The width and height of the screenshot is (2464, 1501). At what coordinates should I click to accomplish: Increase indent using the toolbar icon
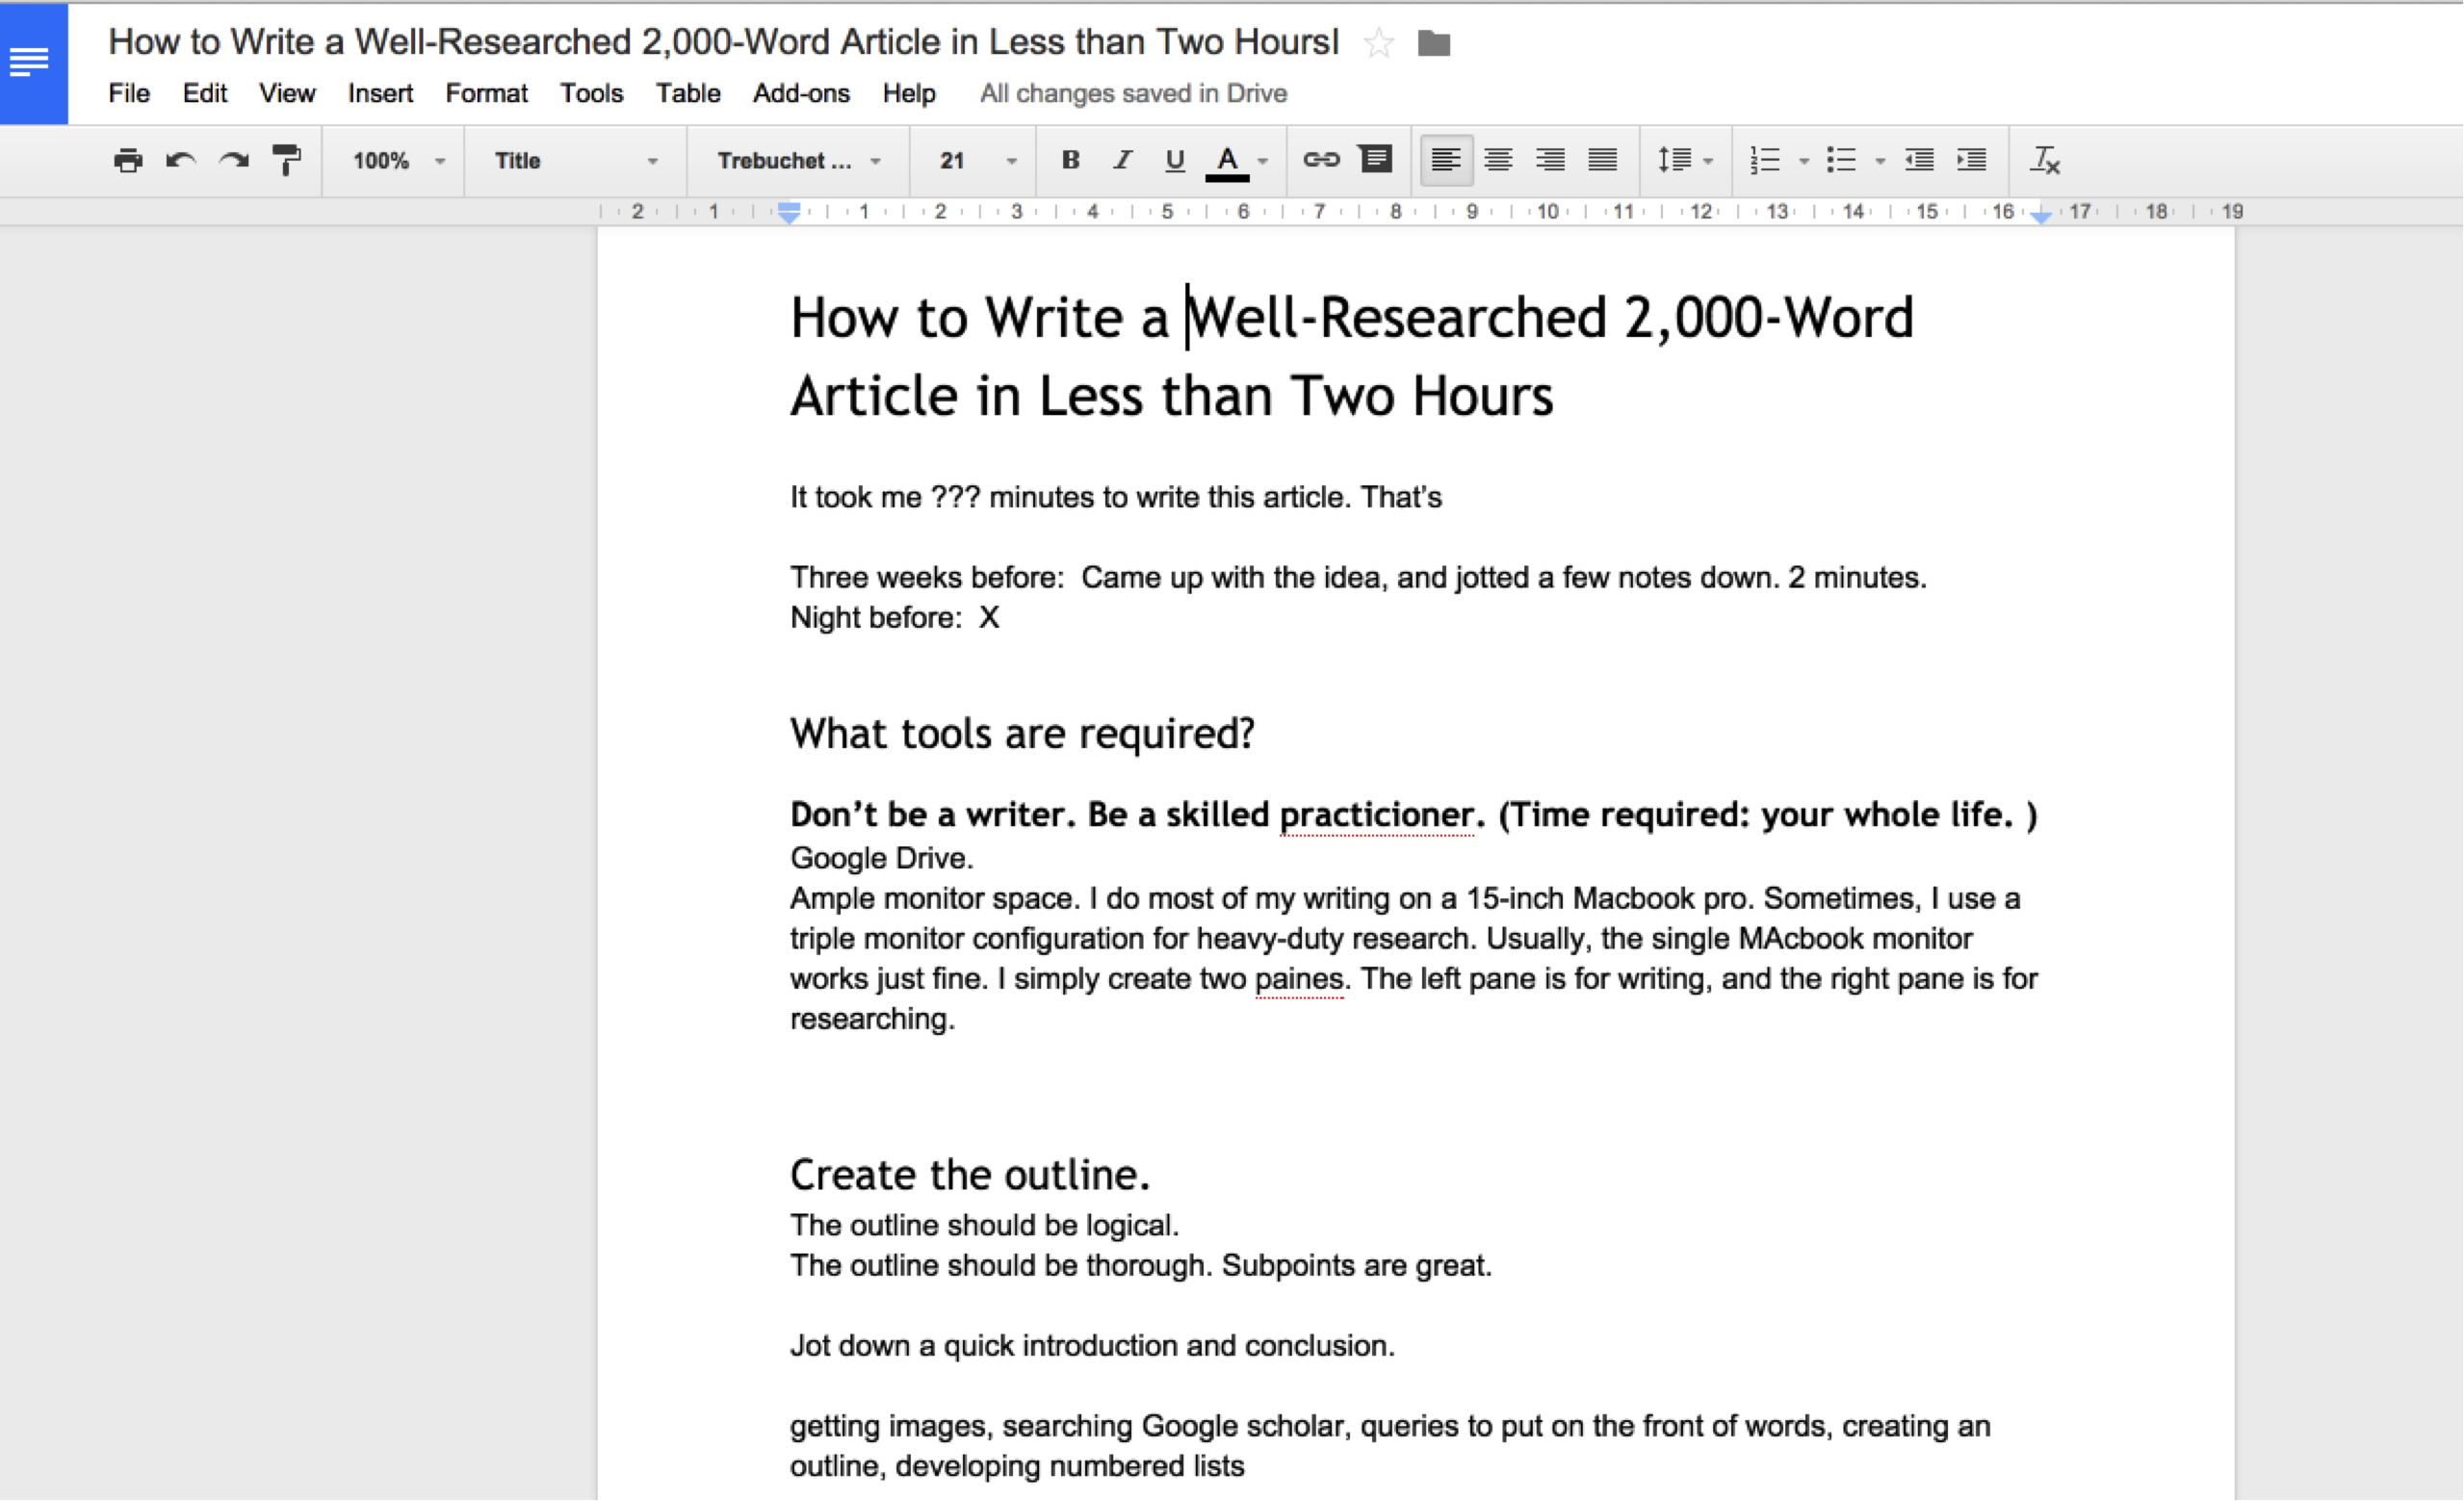click(x=1971, y=160)
